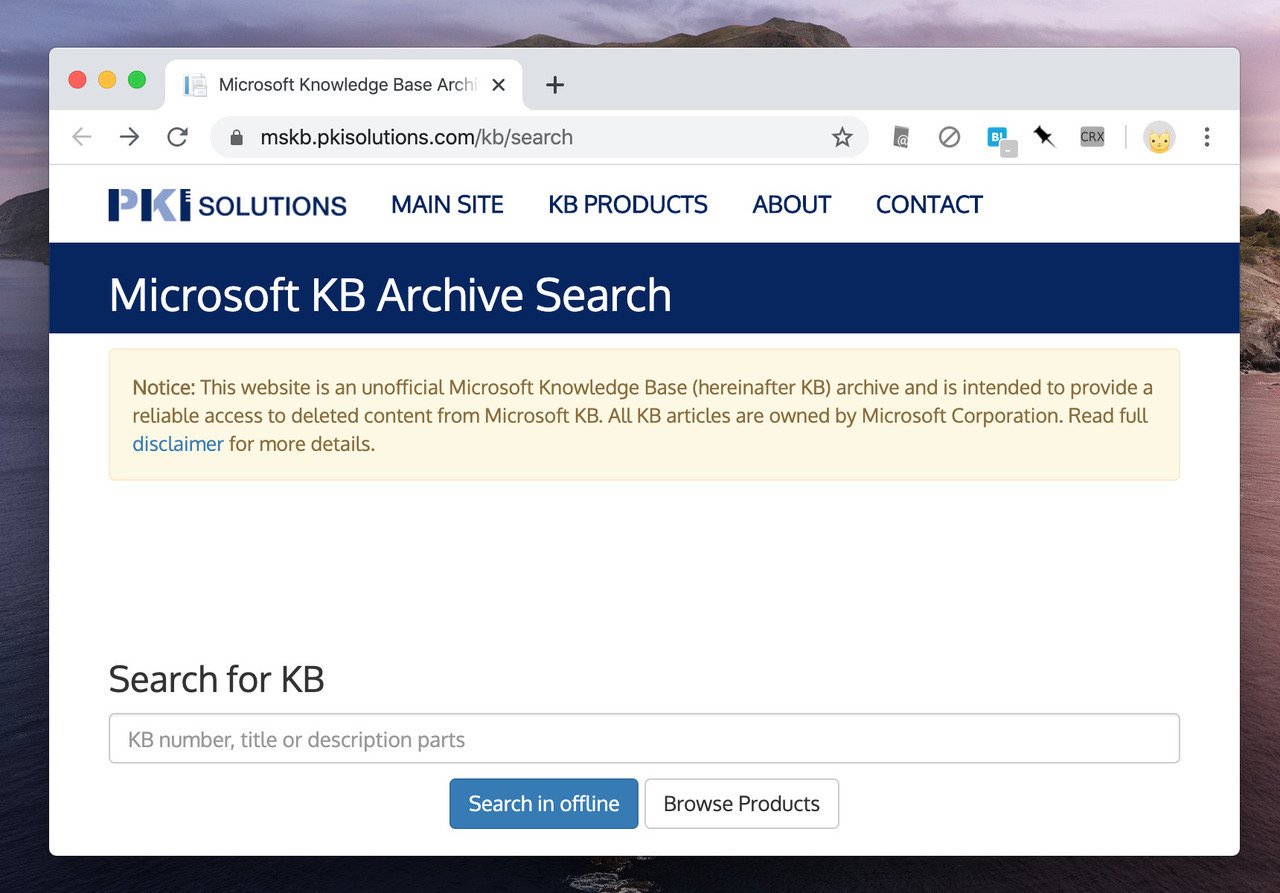This screenshot has width=1280, height=893.
Task: Close the Microsoft Knowledge Base tab
Action: 499,85
